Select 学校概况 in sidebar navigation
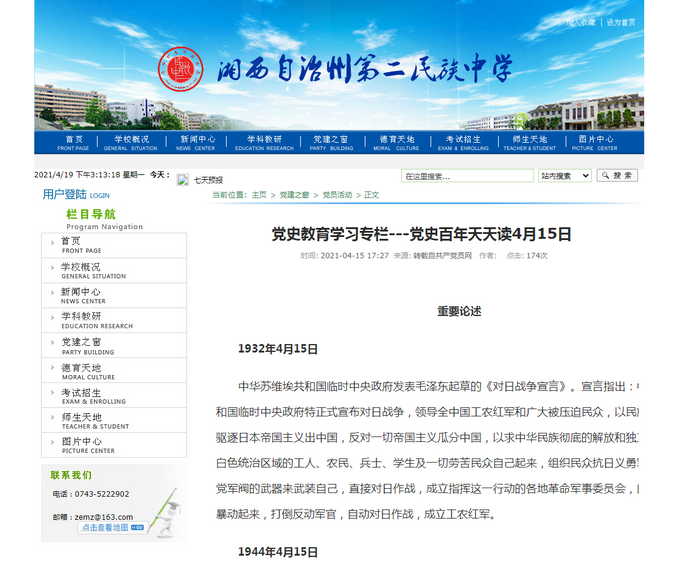This screenshot has height=565, width=700. [114, 270]
